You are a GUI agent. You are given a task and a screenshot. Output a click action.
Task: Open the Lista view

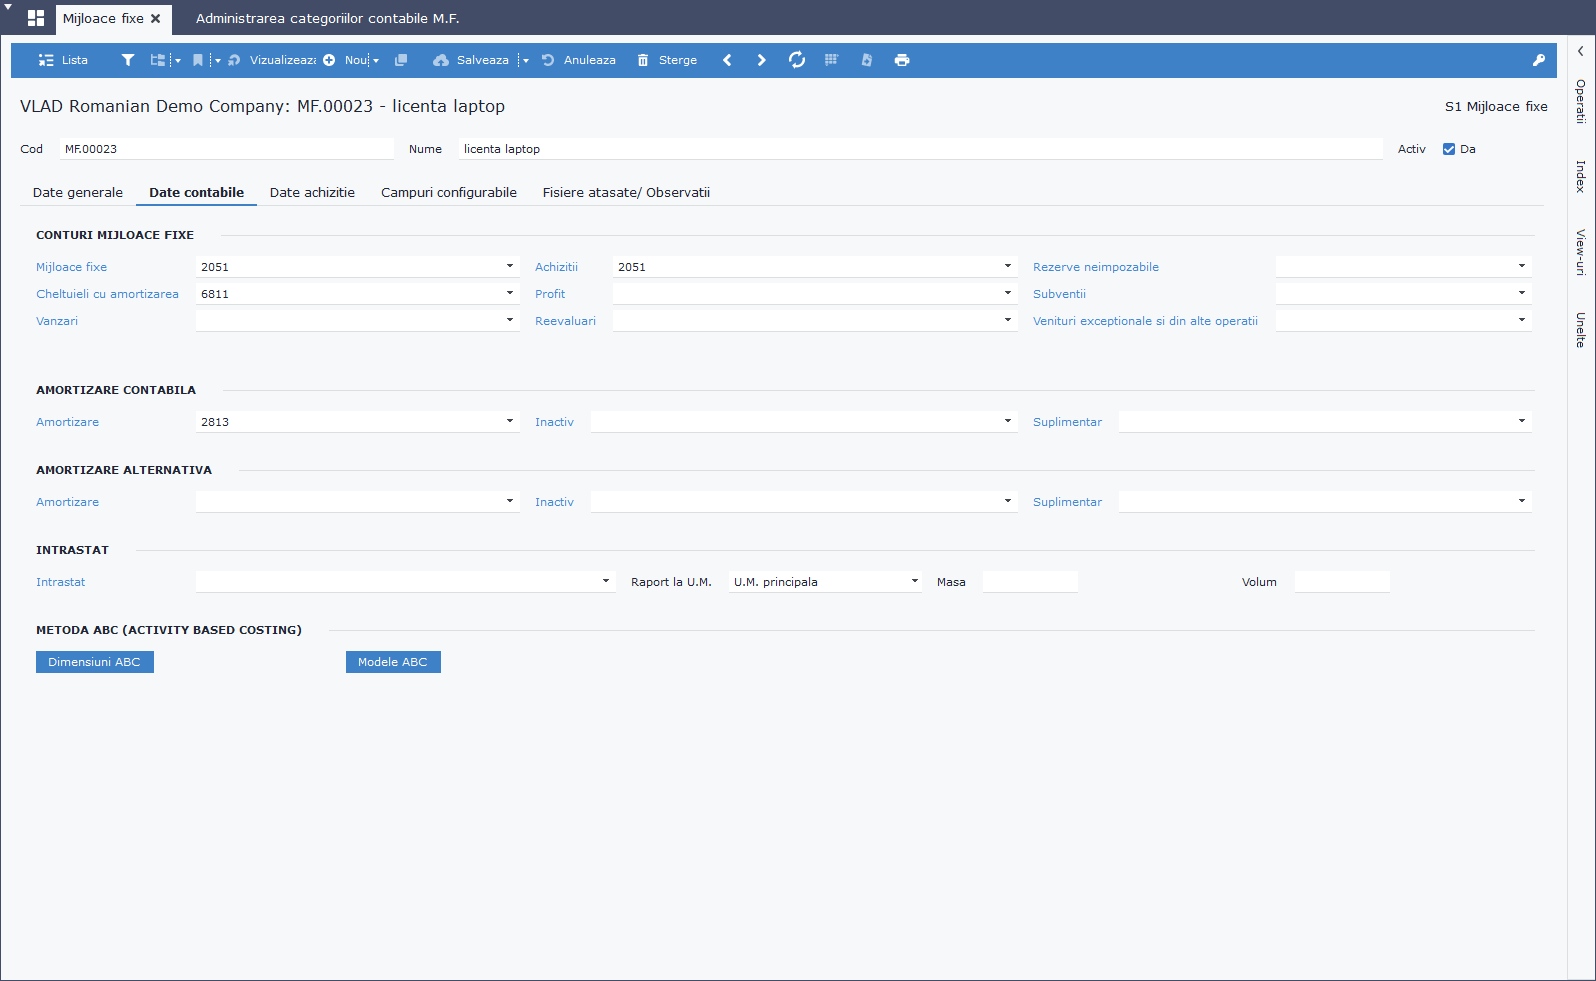63,60
